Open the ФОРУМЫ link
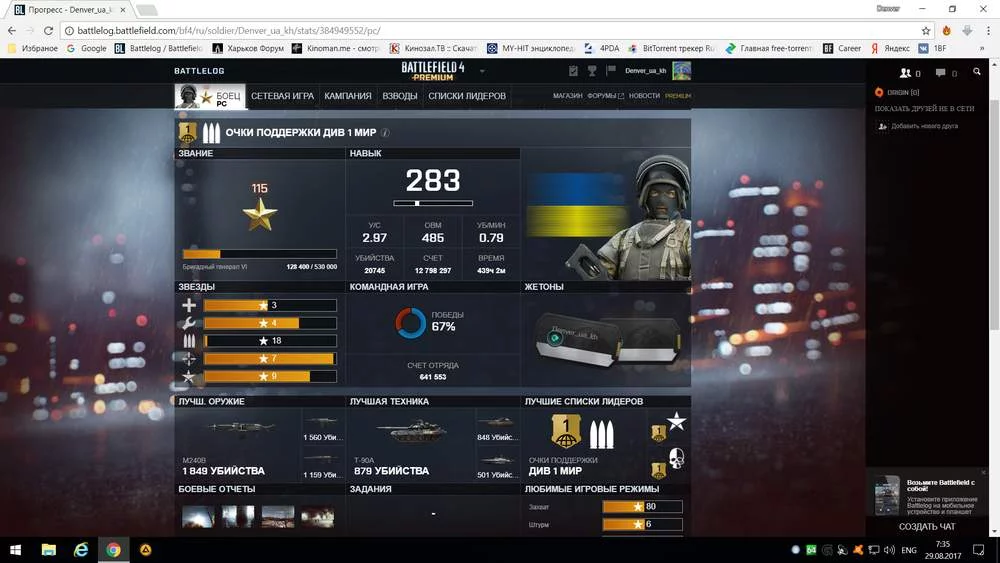The width and height of the screenshot is (1000, 563). pyautogui.click(x=605, y=96)
